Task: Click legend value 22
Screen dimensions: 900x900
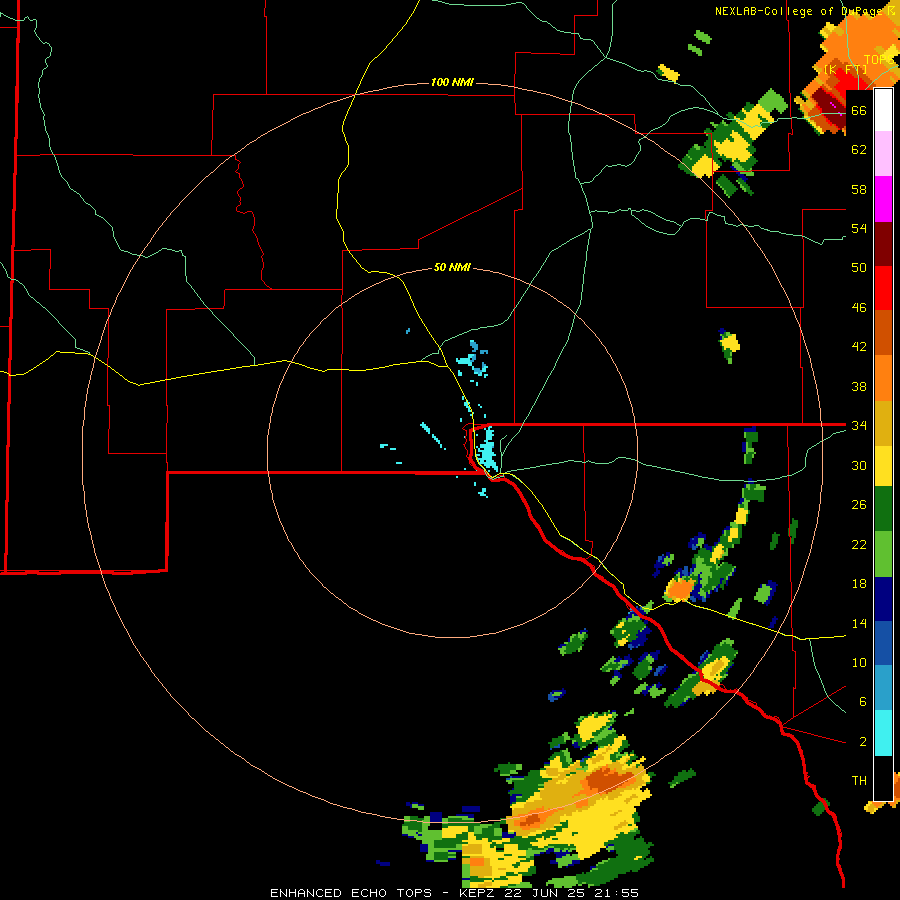Action: [x=859, y=544]
